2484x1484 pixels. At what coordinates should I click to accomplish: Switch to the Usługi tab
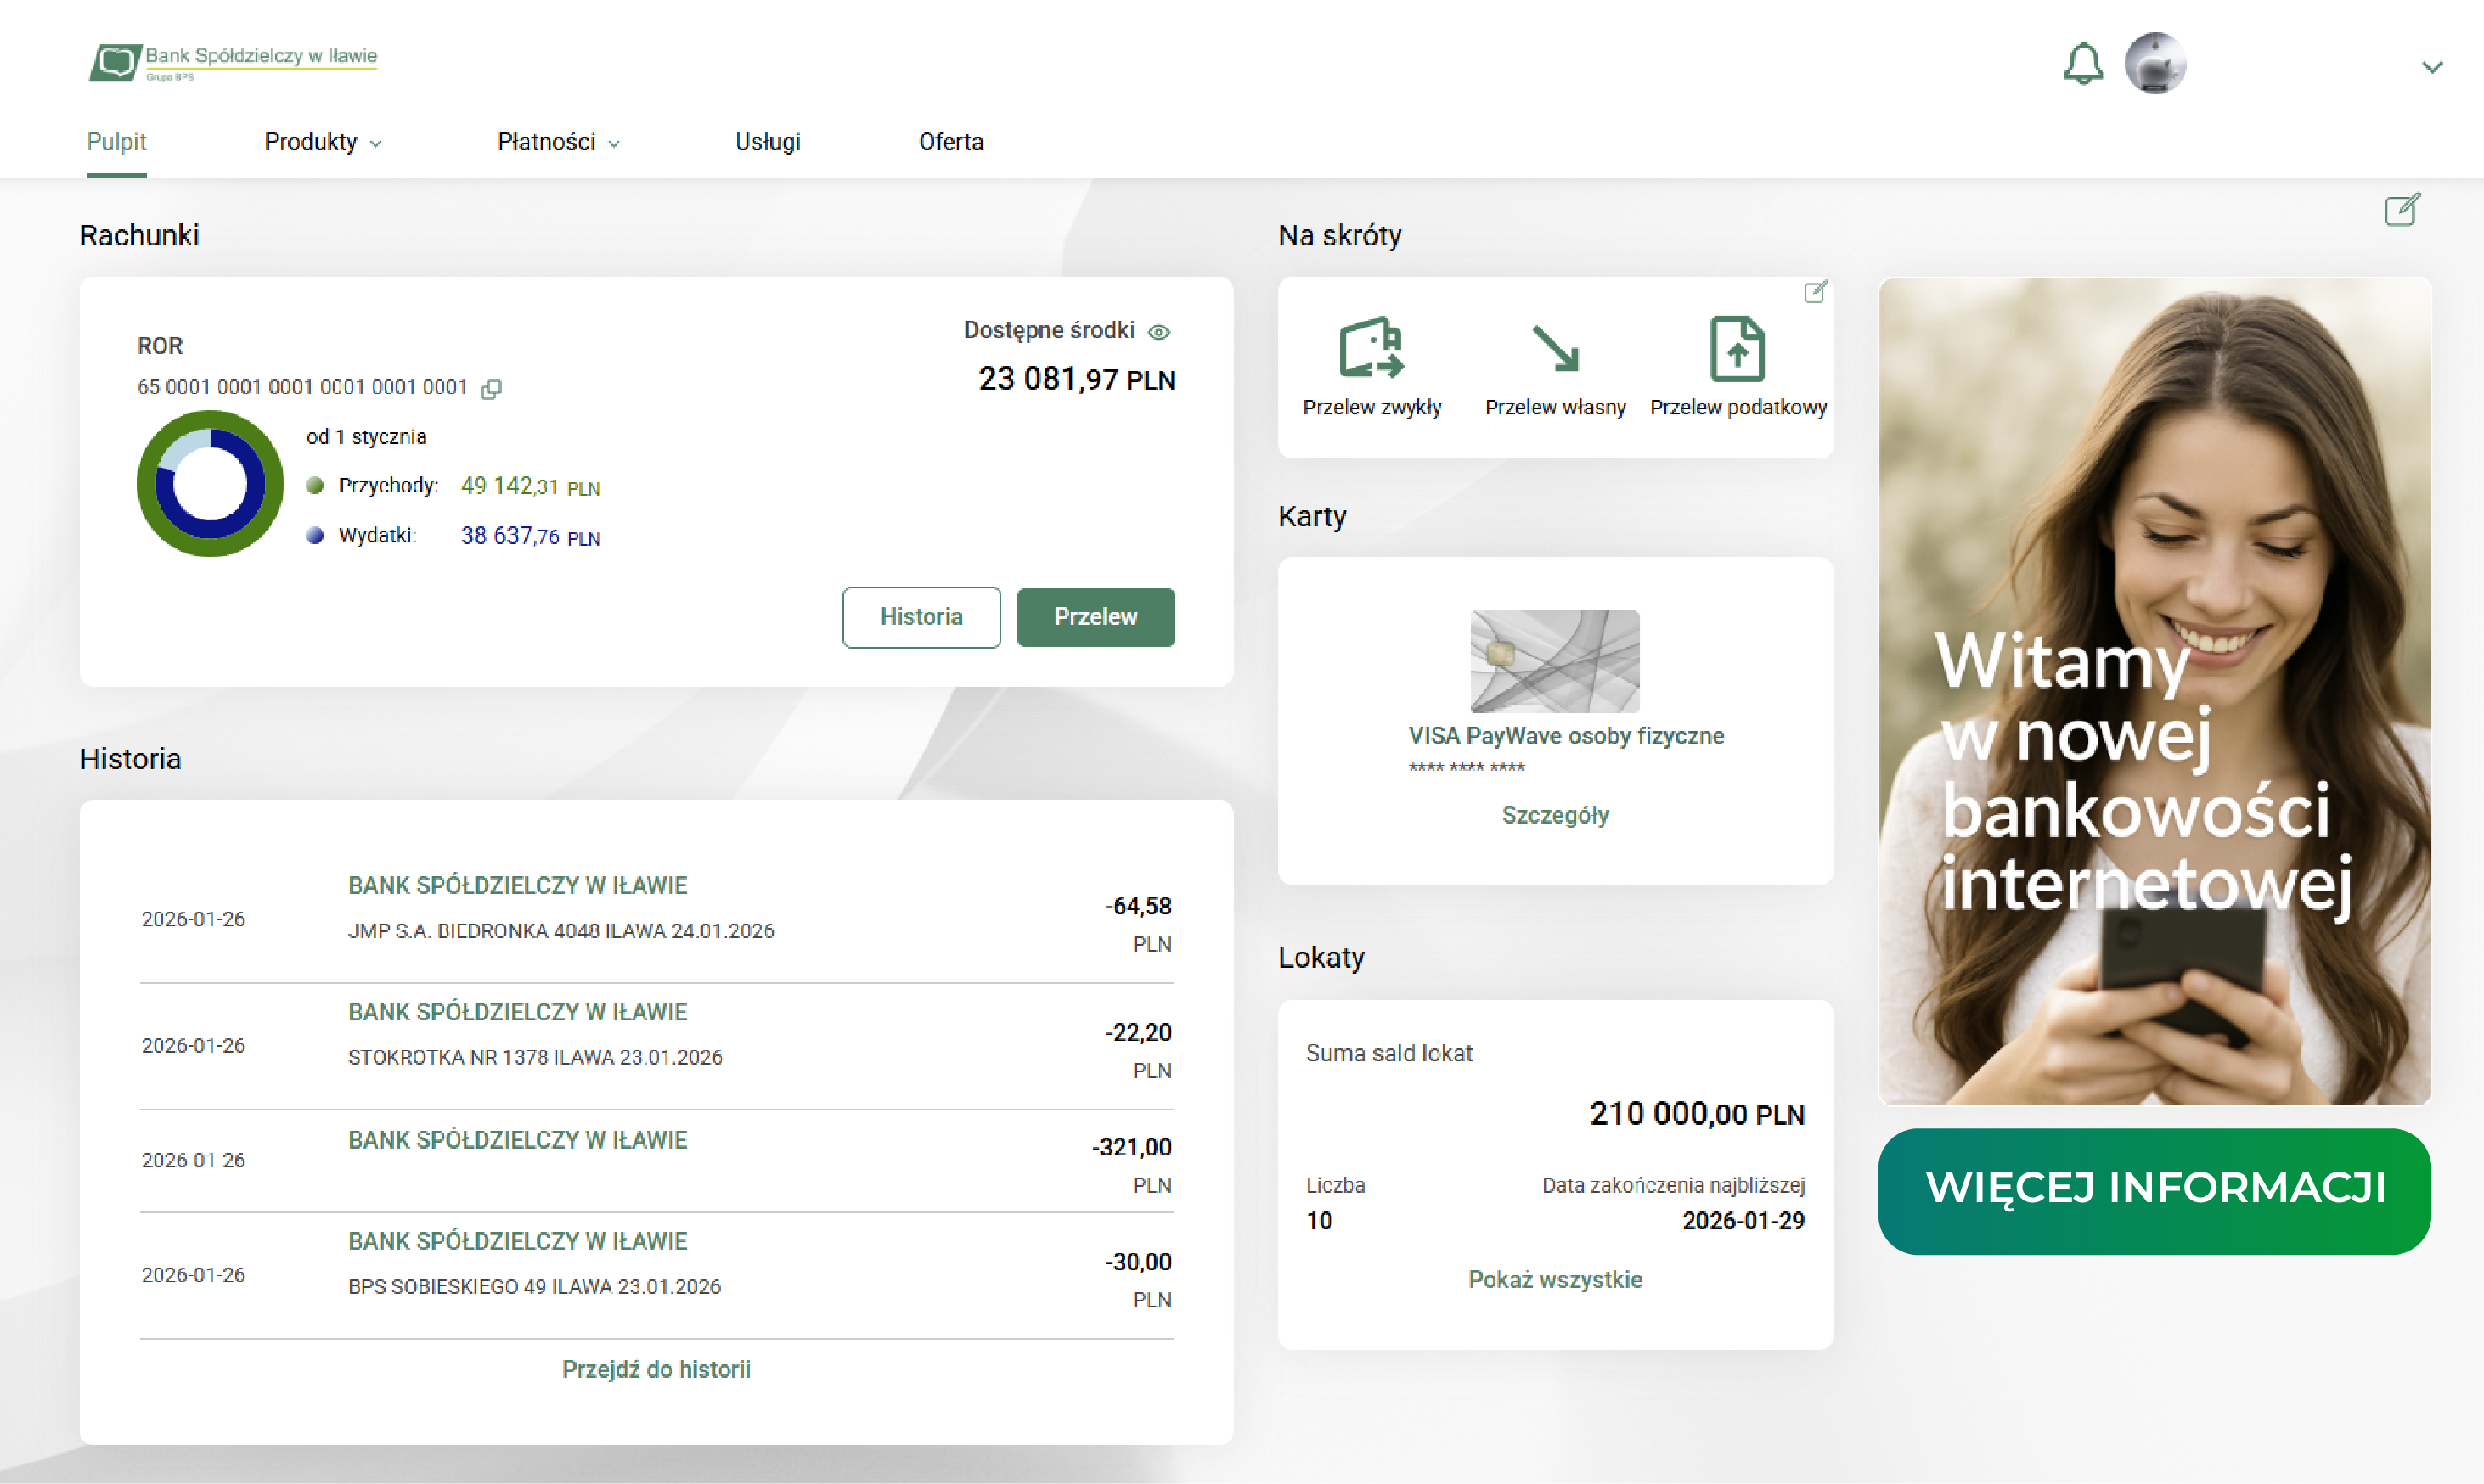point(767,142)
